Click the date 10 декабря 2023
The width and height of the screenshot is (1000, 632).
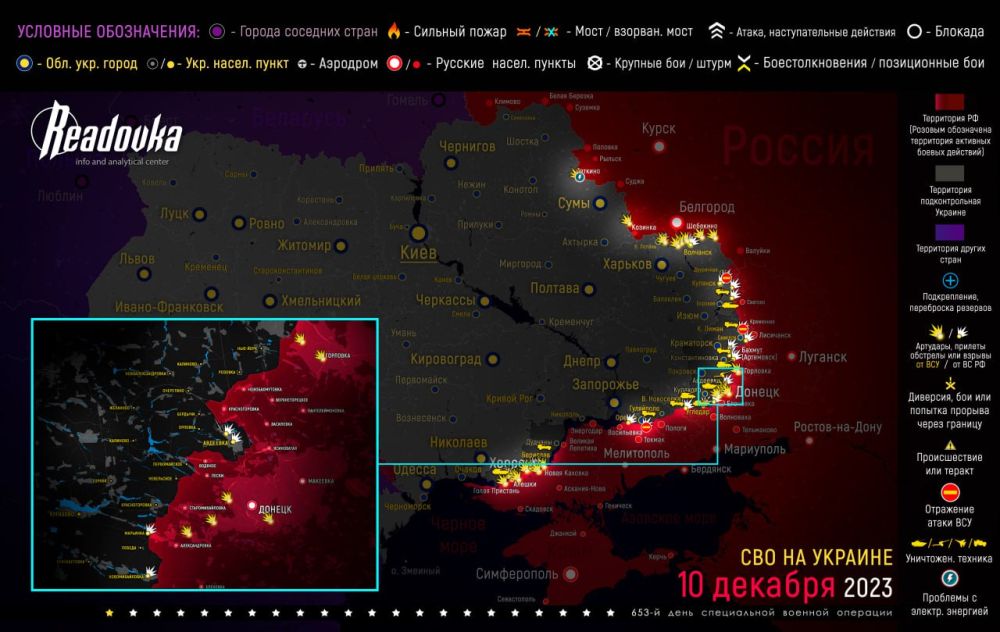pos(784,586)
